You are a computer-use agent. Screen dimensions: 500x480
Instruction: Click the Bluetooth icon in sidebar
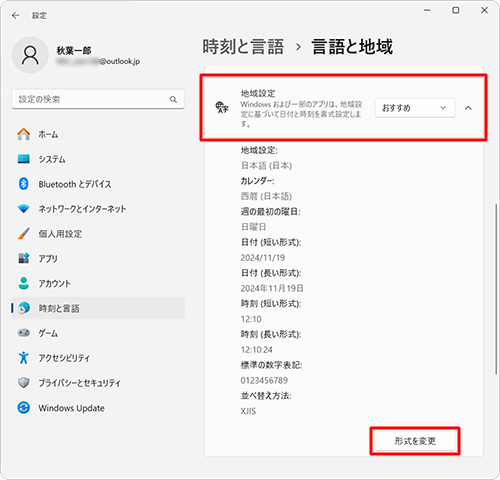coord(24,184)
